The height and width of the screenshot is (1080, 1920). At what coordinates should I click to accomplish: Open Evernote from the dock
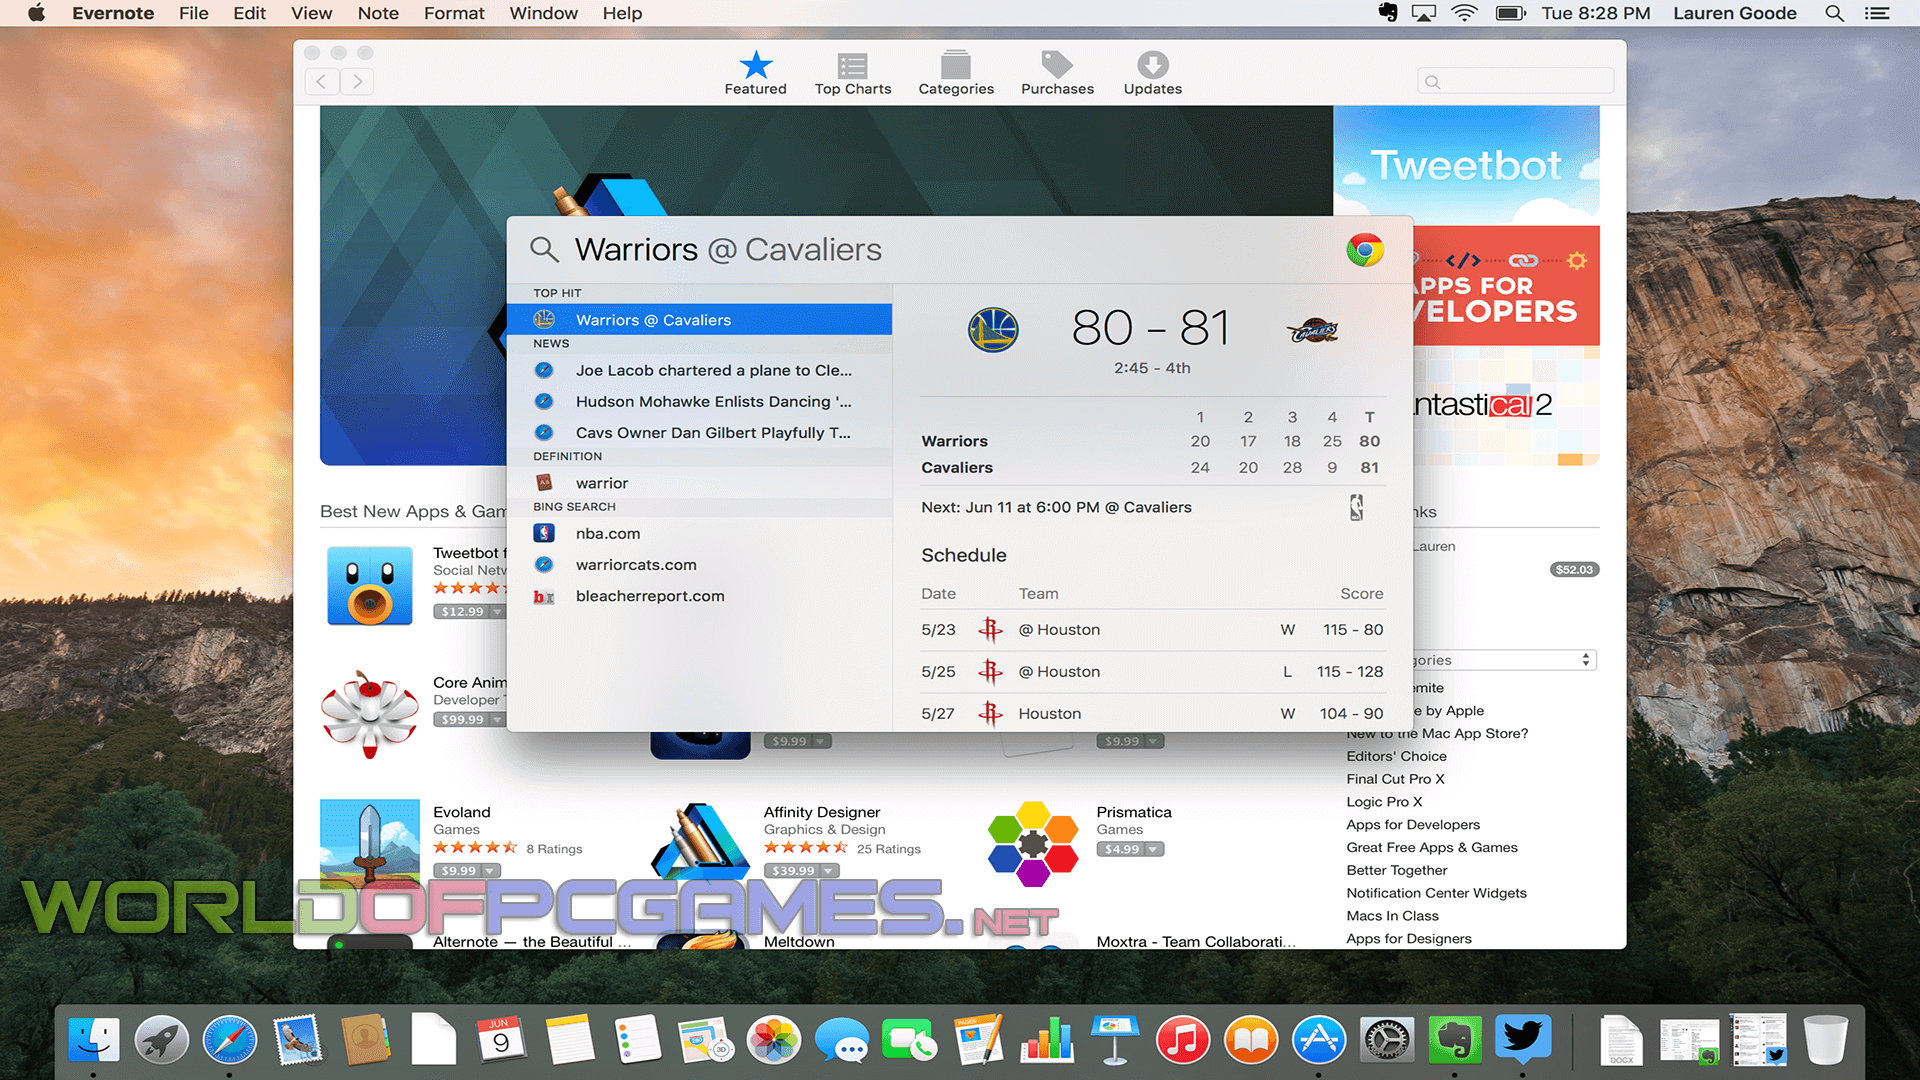tap(1454, 1040)
